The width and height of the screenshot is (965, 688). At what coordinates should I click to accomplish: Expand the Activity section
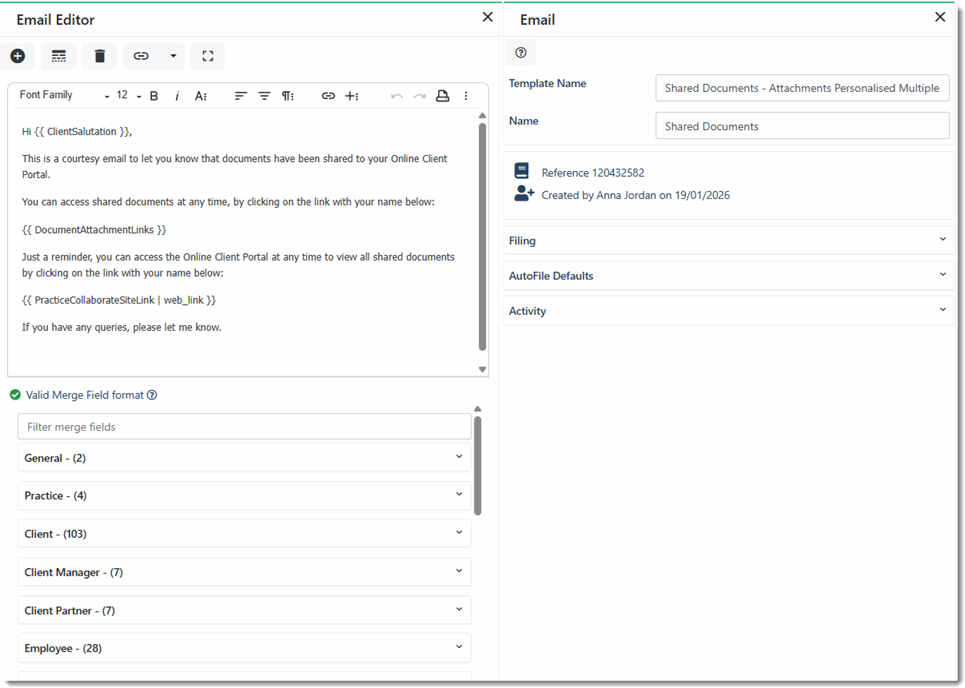click(x=729, y=311)
